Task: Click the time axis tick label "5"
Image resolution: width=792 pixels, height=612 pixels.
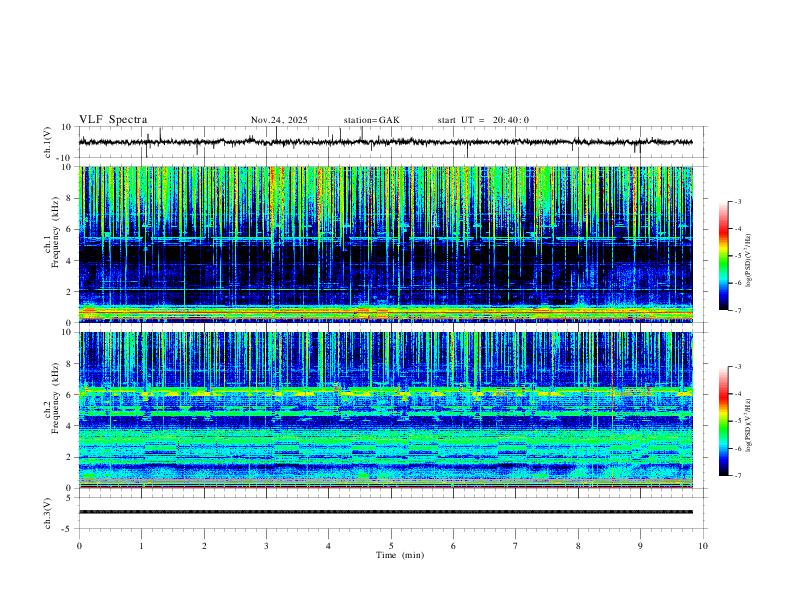Action: (391, 546)
